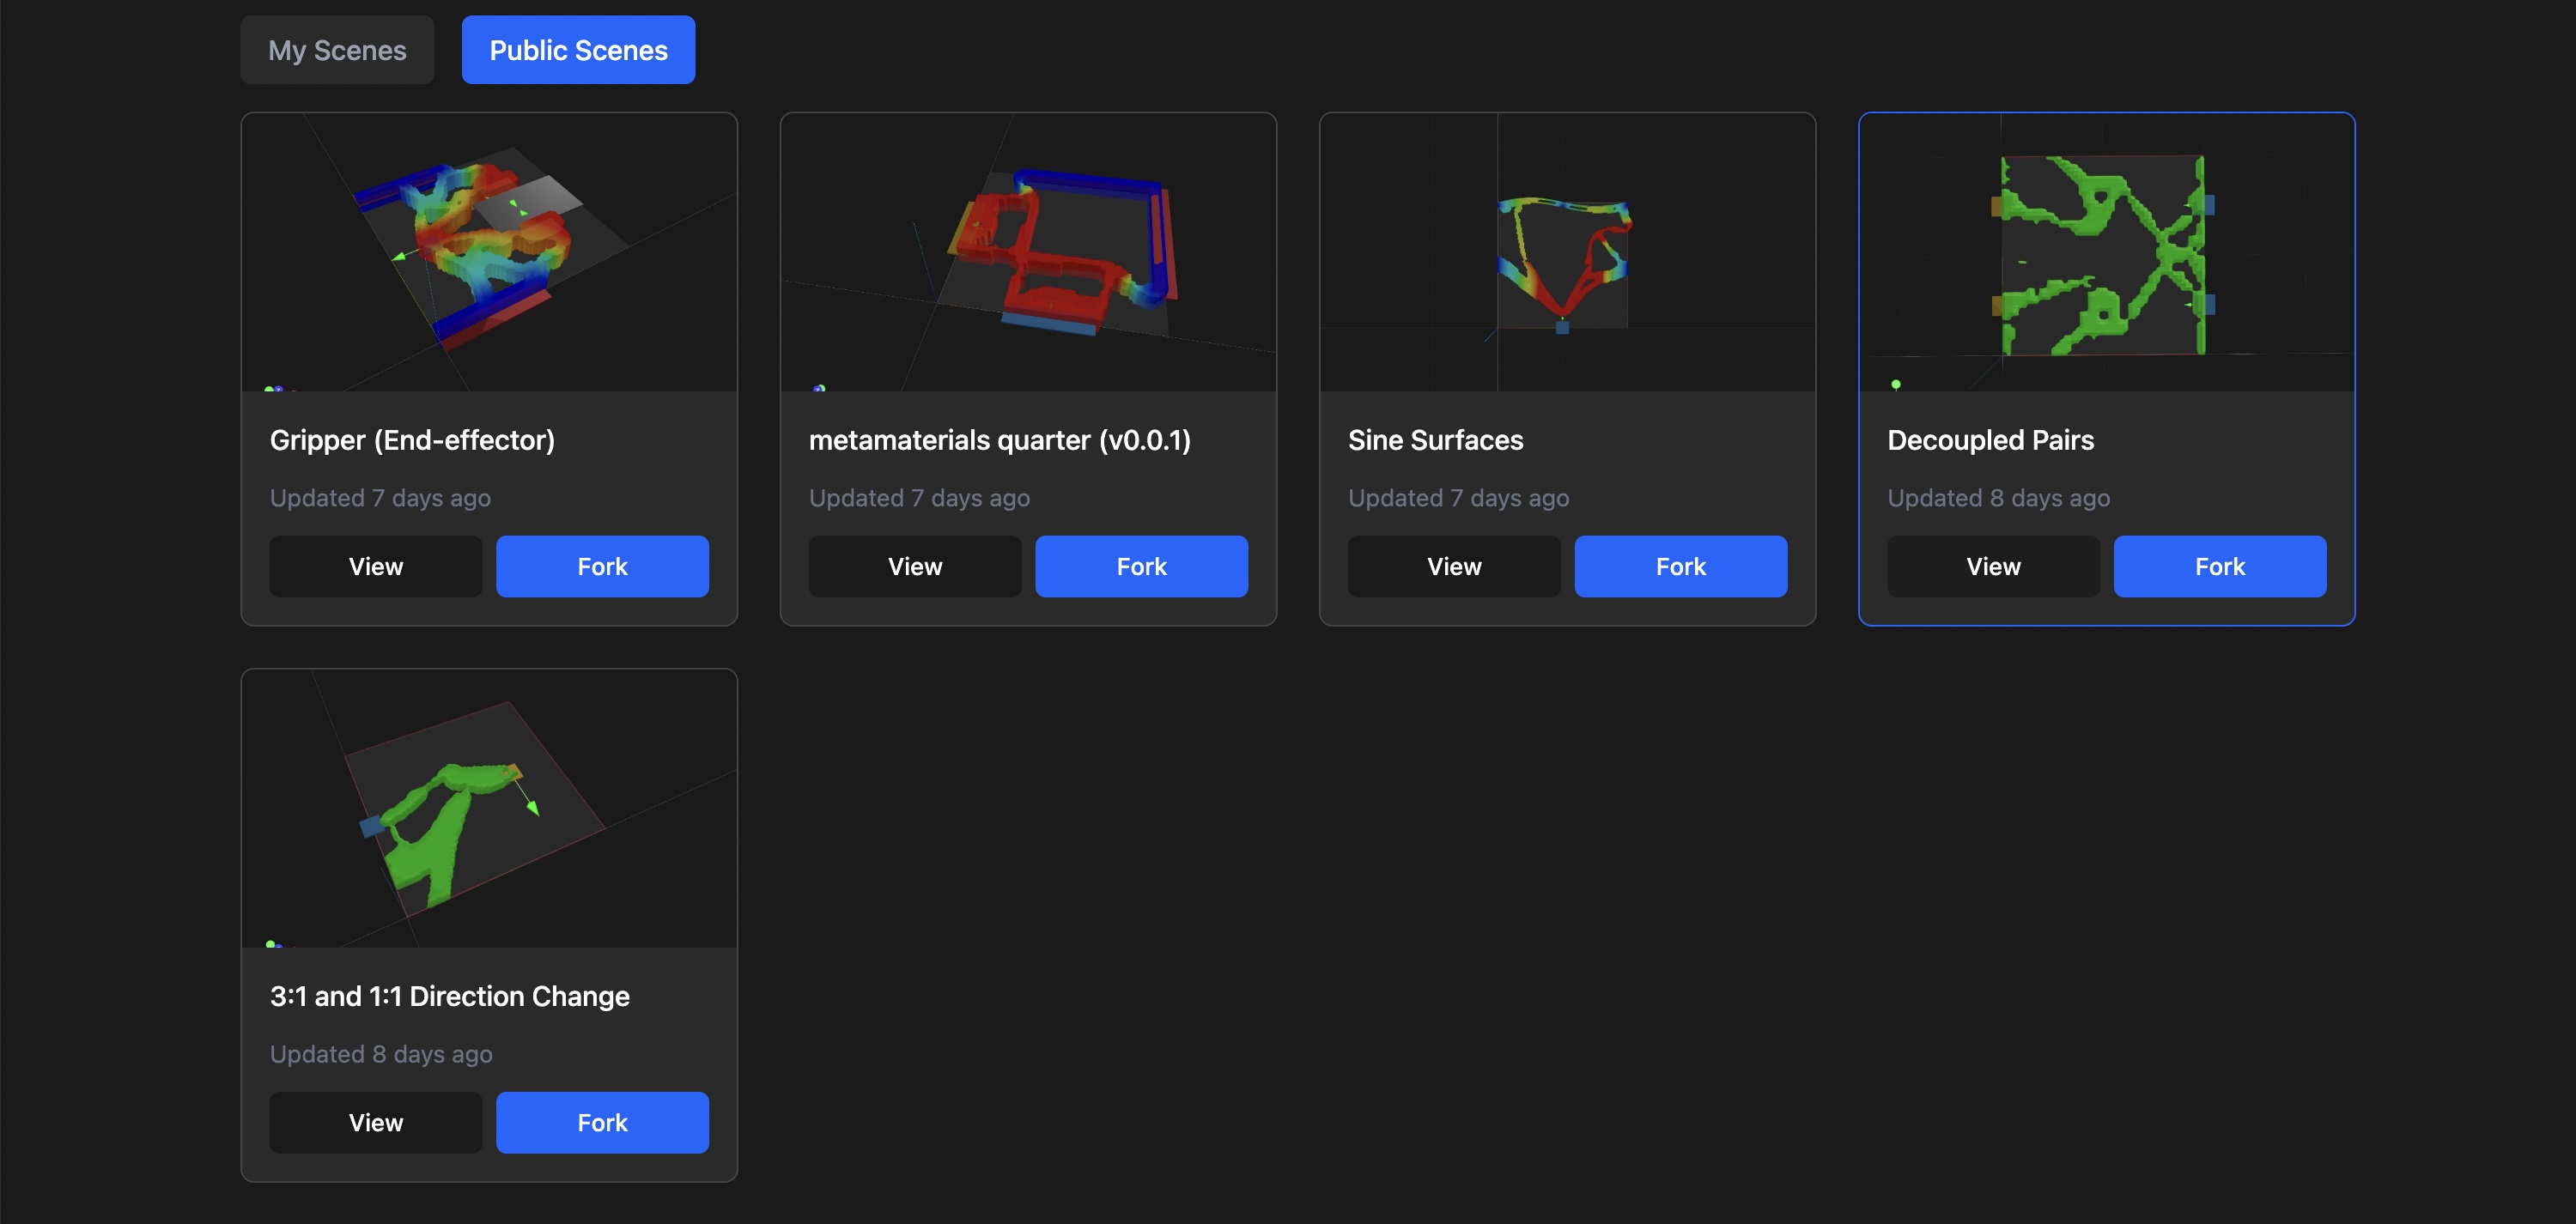Click the "Sine Surfaces" title text
This screenshot has height=1224, width=2576.
pos(1435,440)
